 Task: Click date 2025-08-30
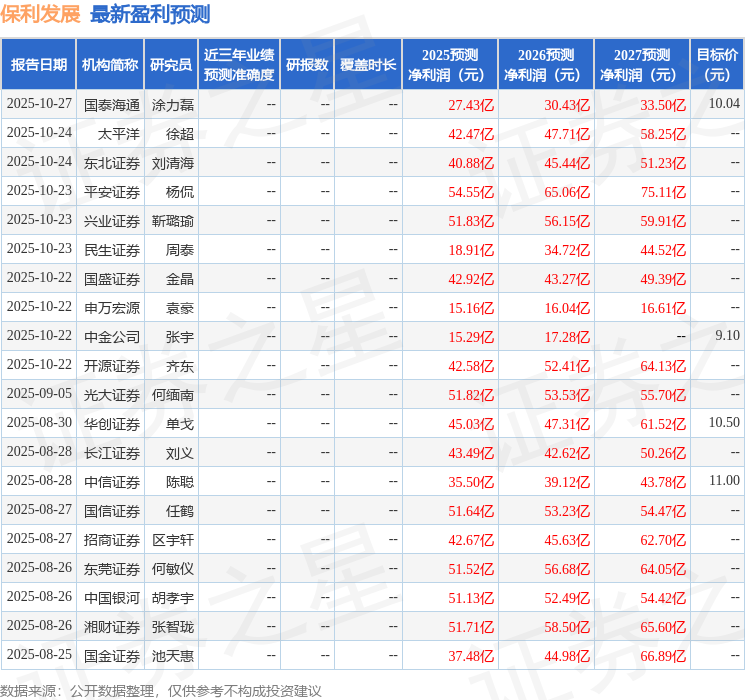(39, 422)
